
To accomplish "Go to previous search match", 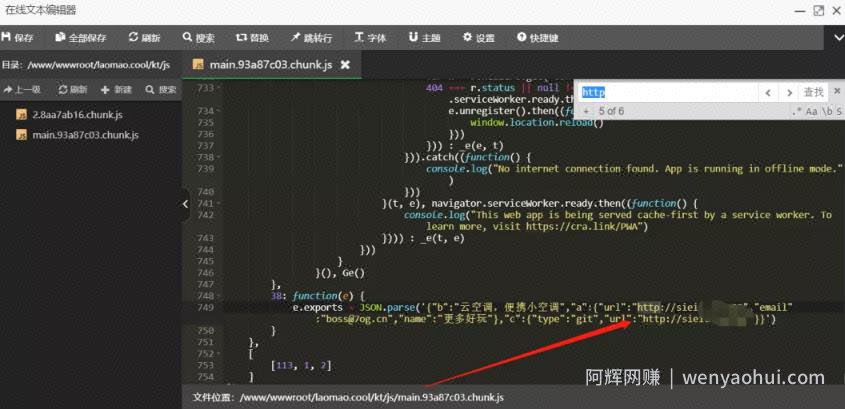I will [x=768, y=93].
